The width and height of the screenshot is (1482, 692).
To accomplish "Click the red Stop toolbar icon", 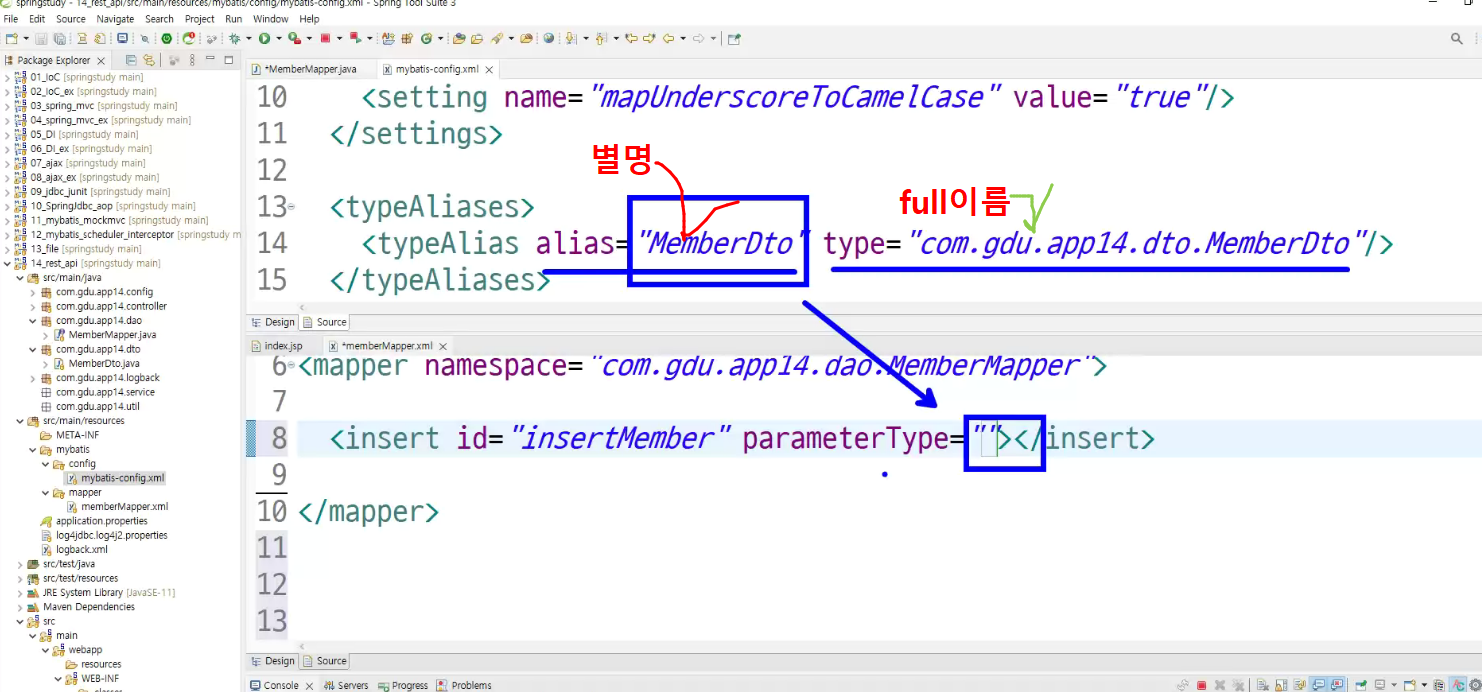I will point(325,39).
